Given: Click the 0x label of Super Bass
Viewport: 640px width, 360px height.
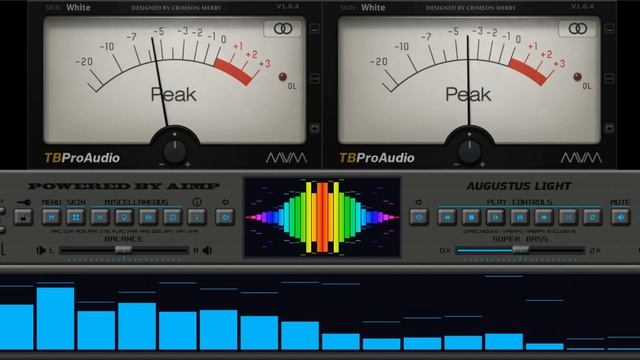Looking at the screenshot, I should (445, 251).
